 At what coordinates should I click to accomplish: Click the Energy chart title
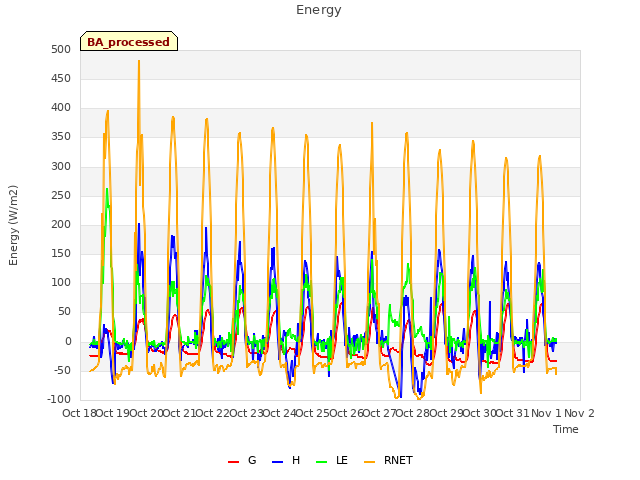[x=319, y=10]
